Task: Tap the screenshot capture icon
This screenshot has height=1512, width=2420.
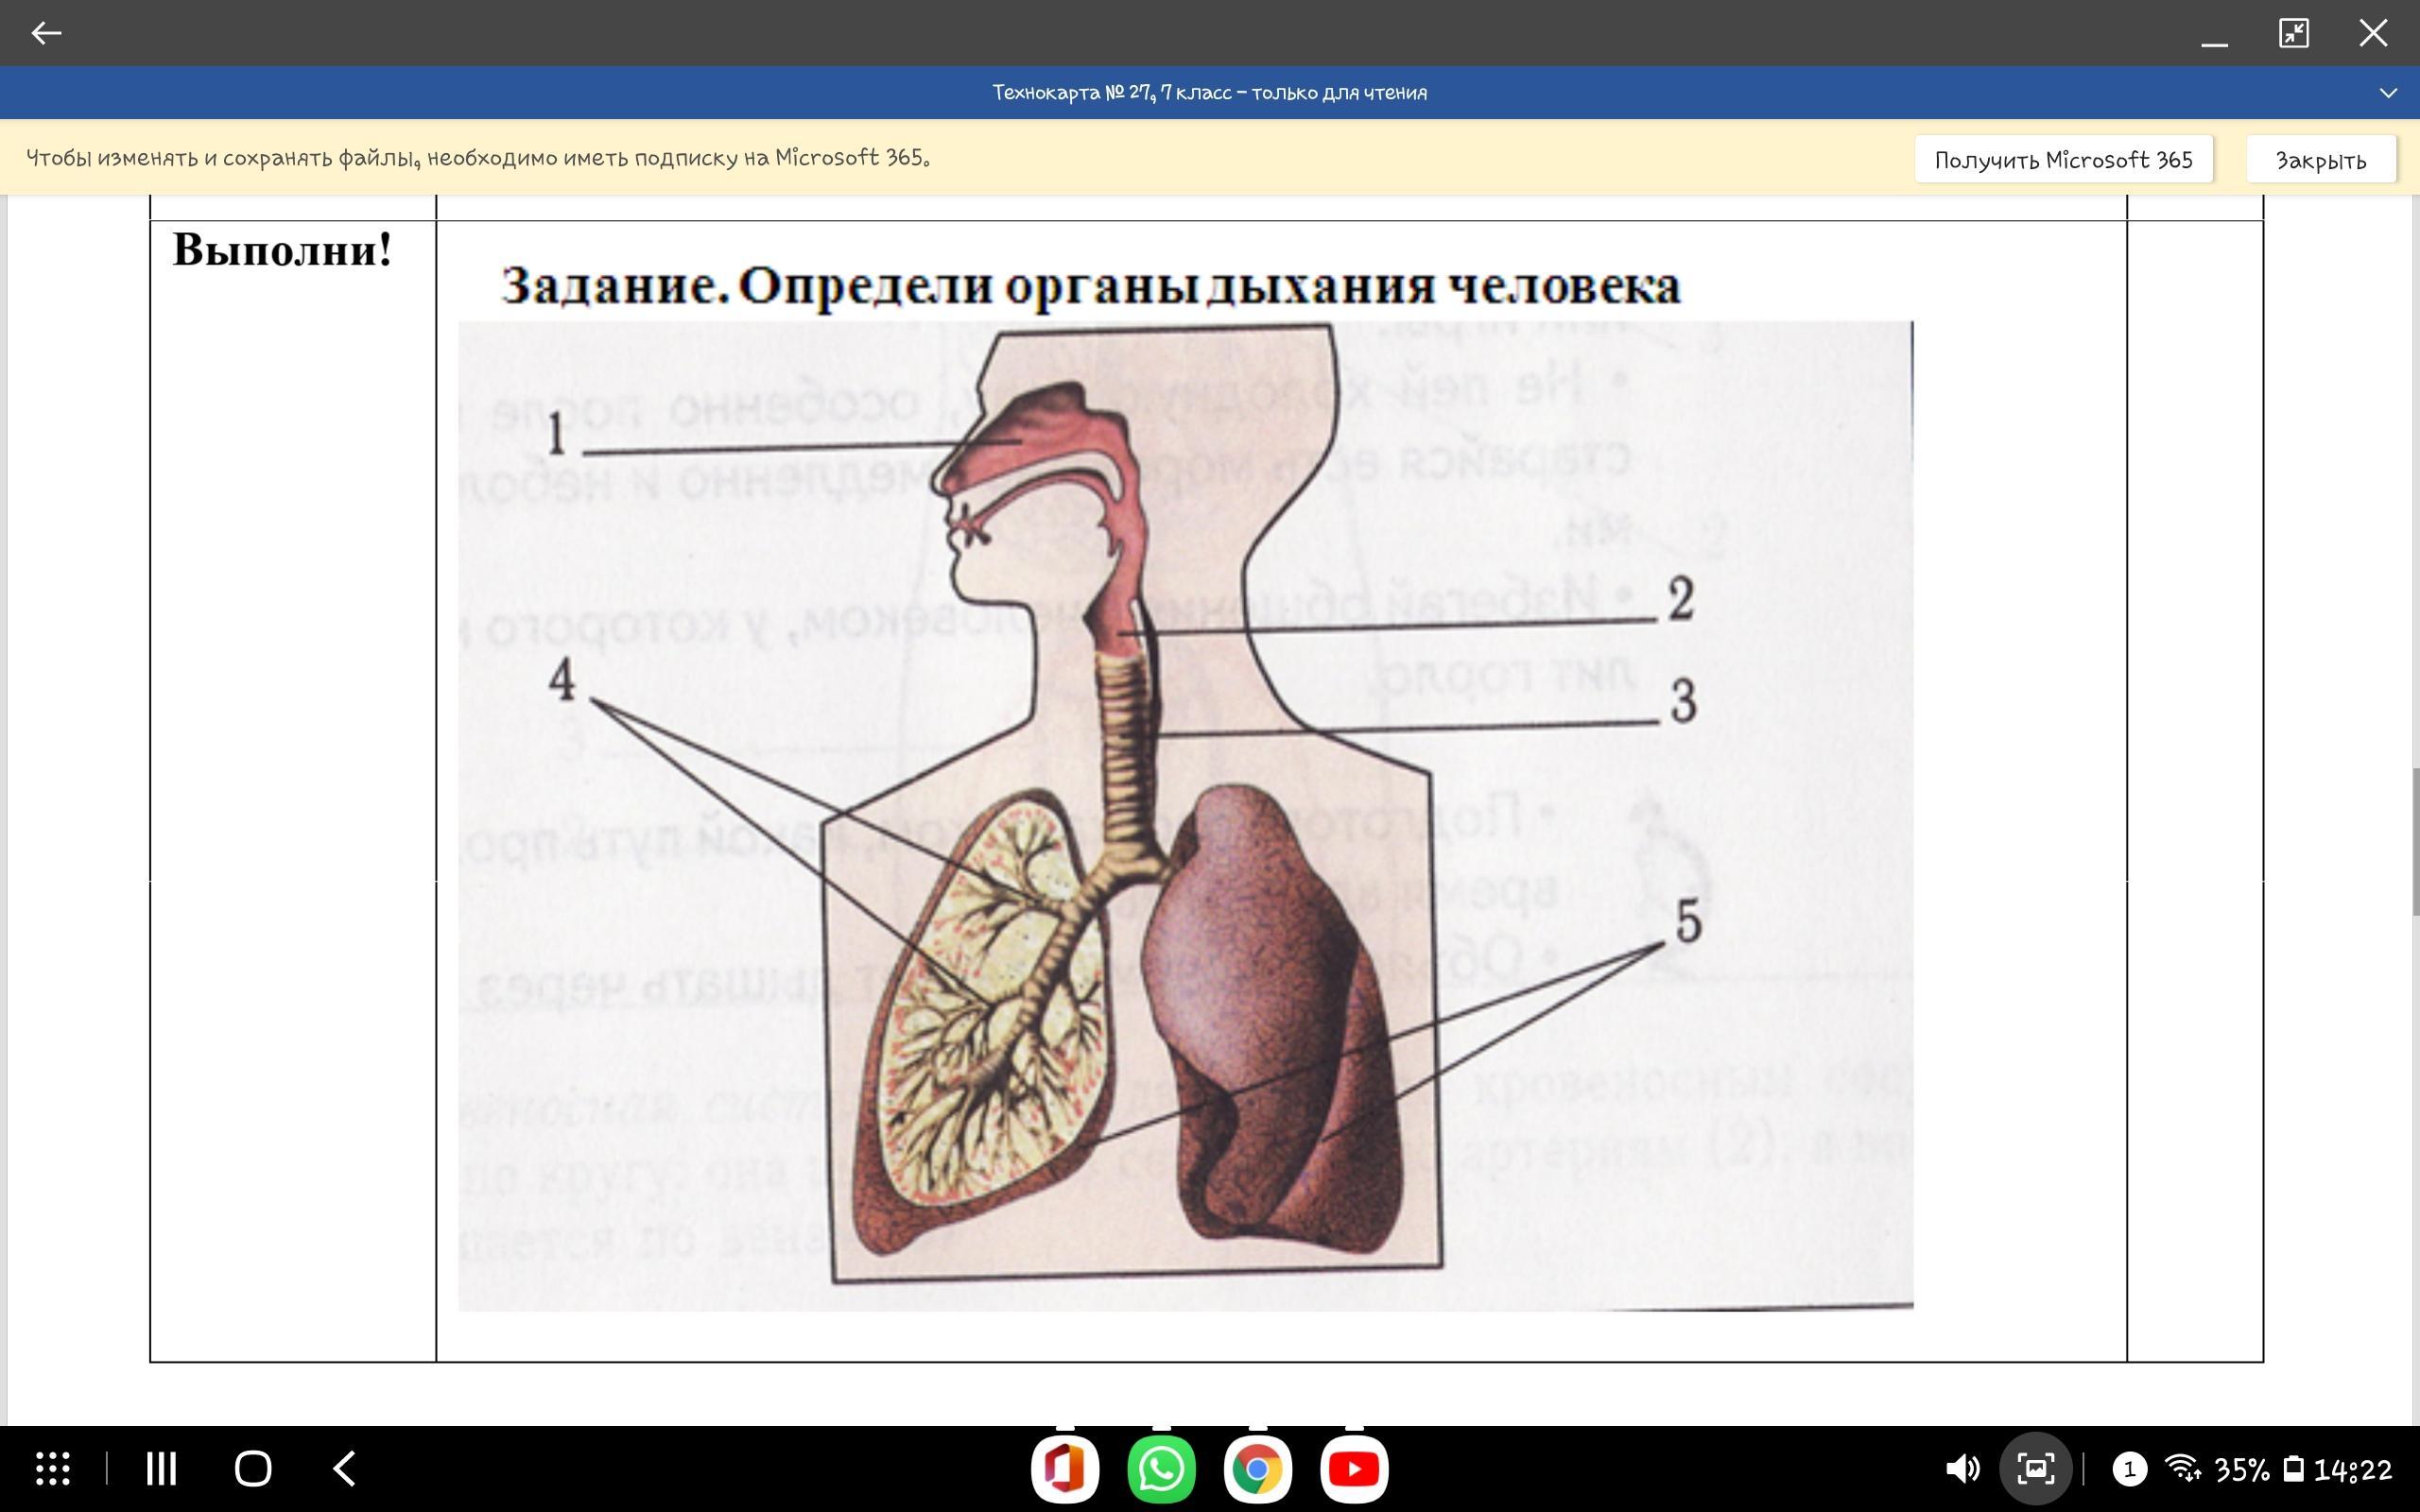Action: point(2035,1468)
